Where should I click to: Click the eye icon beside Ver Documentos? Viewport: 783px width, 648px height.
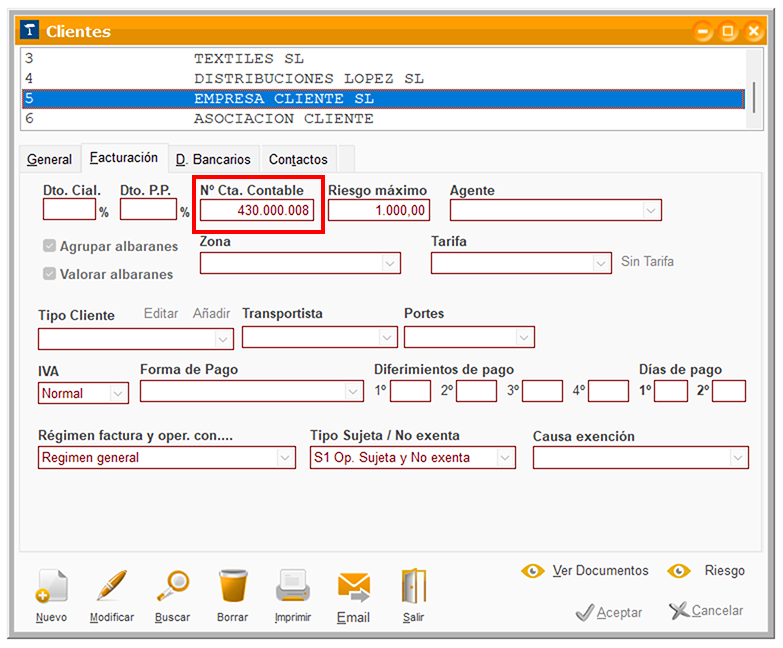click(x=532, y=571)
